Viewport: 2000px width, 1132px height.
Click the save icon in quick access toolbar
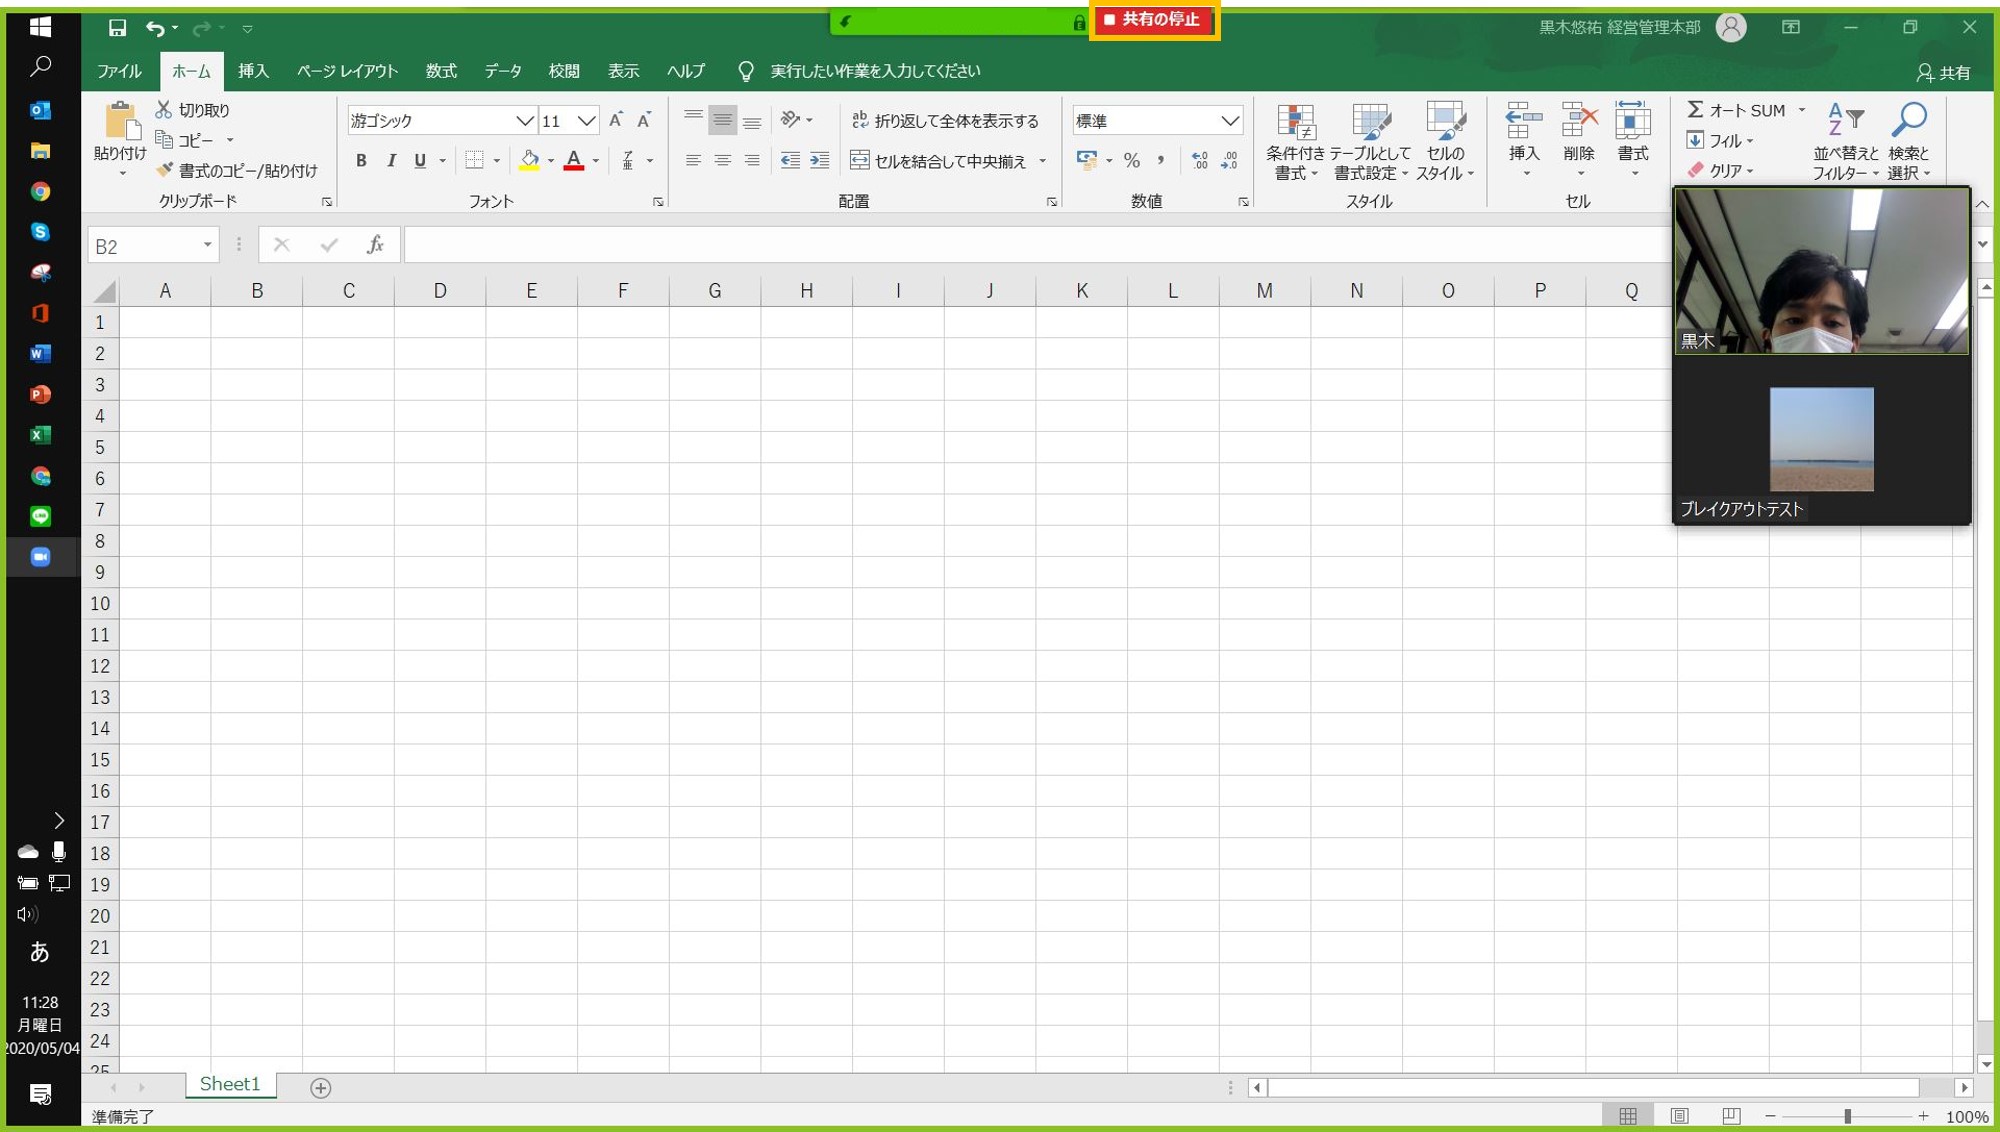click(117, 28)
